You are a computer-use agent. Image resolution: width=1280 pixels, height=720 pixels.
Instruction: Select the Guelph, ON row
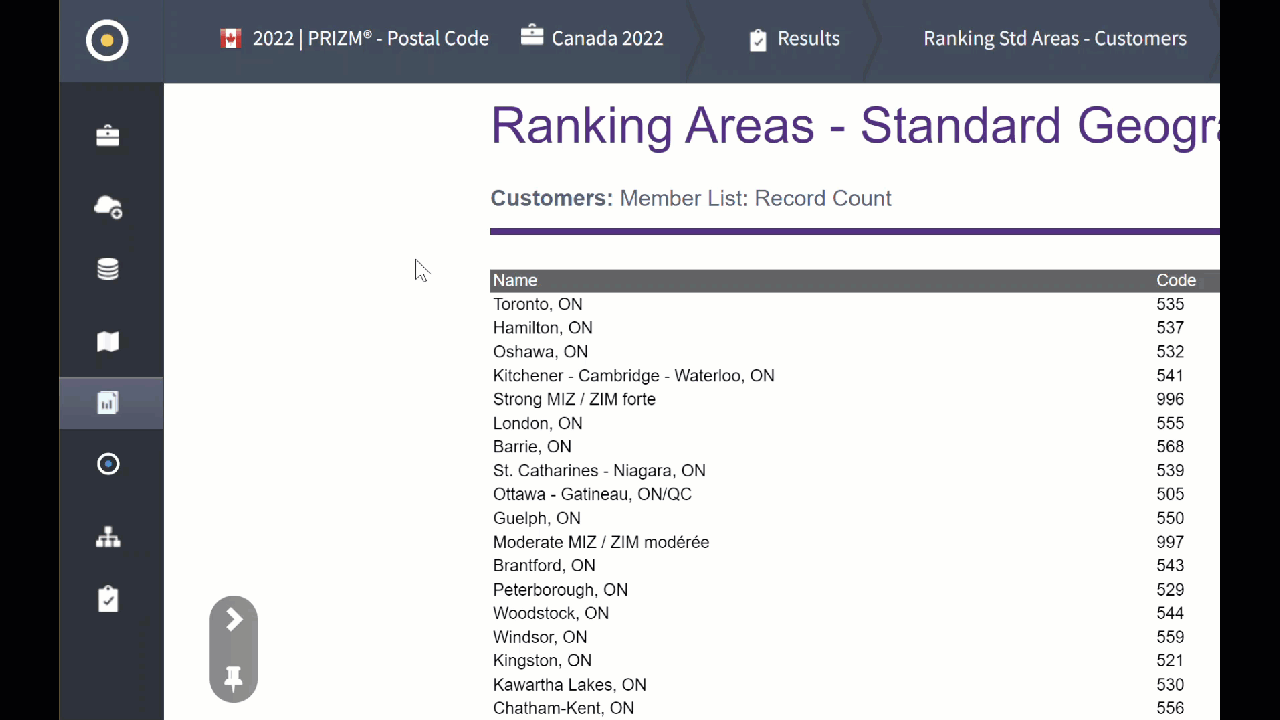click(855, 518)
